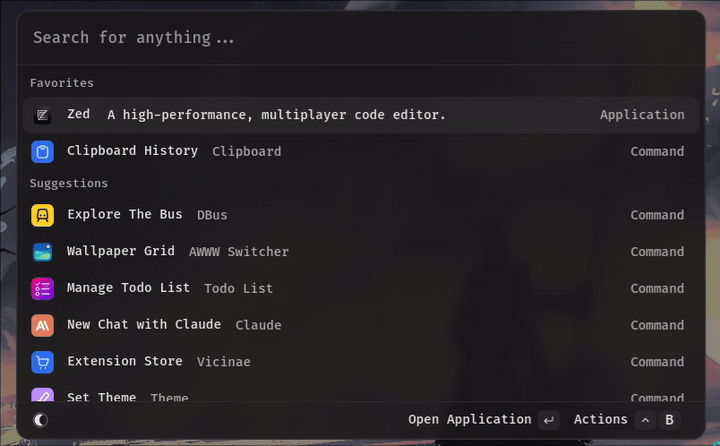Image resolution: width=720 pixels, height=446 pixels.
Task: Open the Actions menu in footer
Action: 600,420
